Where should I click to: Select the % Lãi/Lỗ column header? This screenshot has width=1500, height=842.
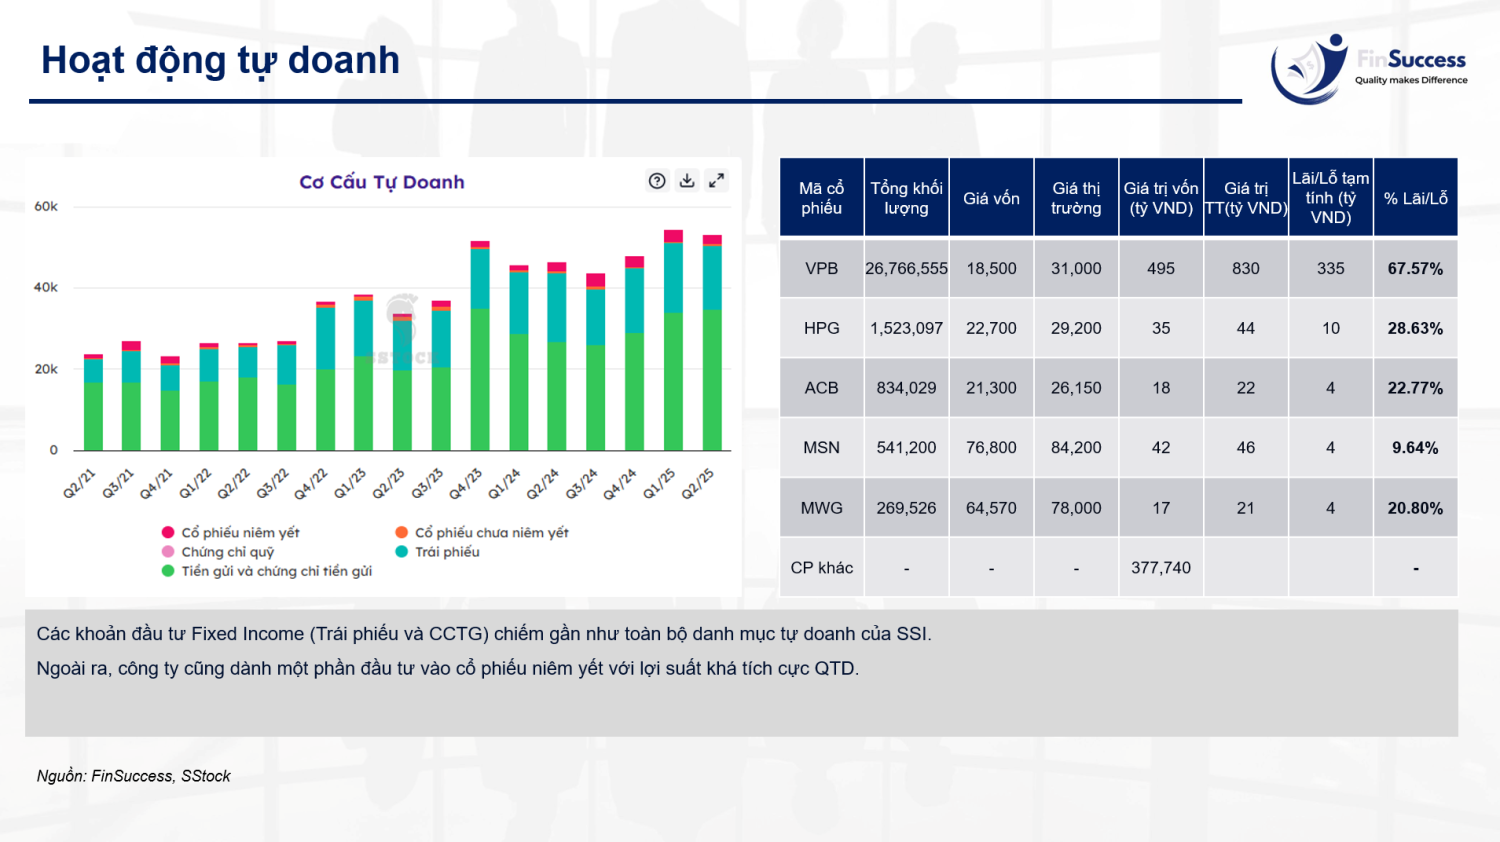pyautogui.click(x=1415, y=198)
